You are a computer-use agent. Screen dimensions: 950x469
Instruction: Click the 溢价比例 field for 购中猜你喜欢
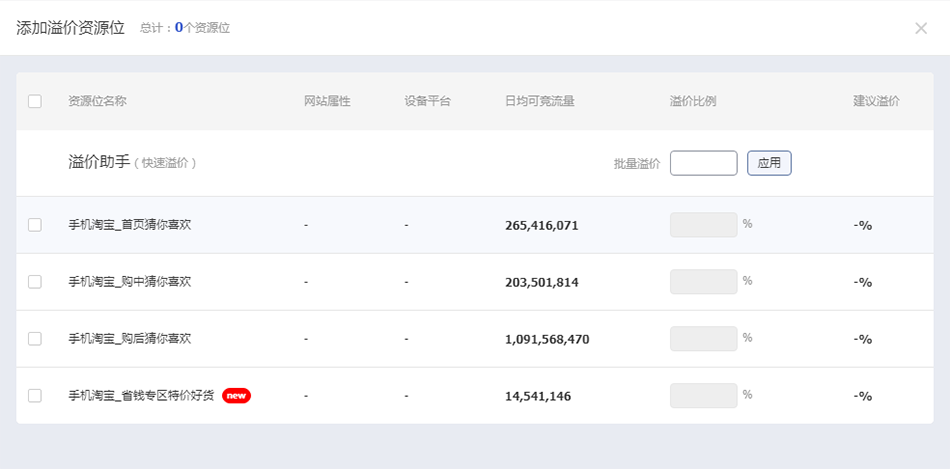coord(703,282)
